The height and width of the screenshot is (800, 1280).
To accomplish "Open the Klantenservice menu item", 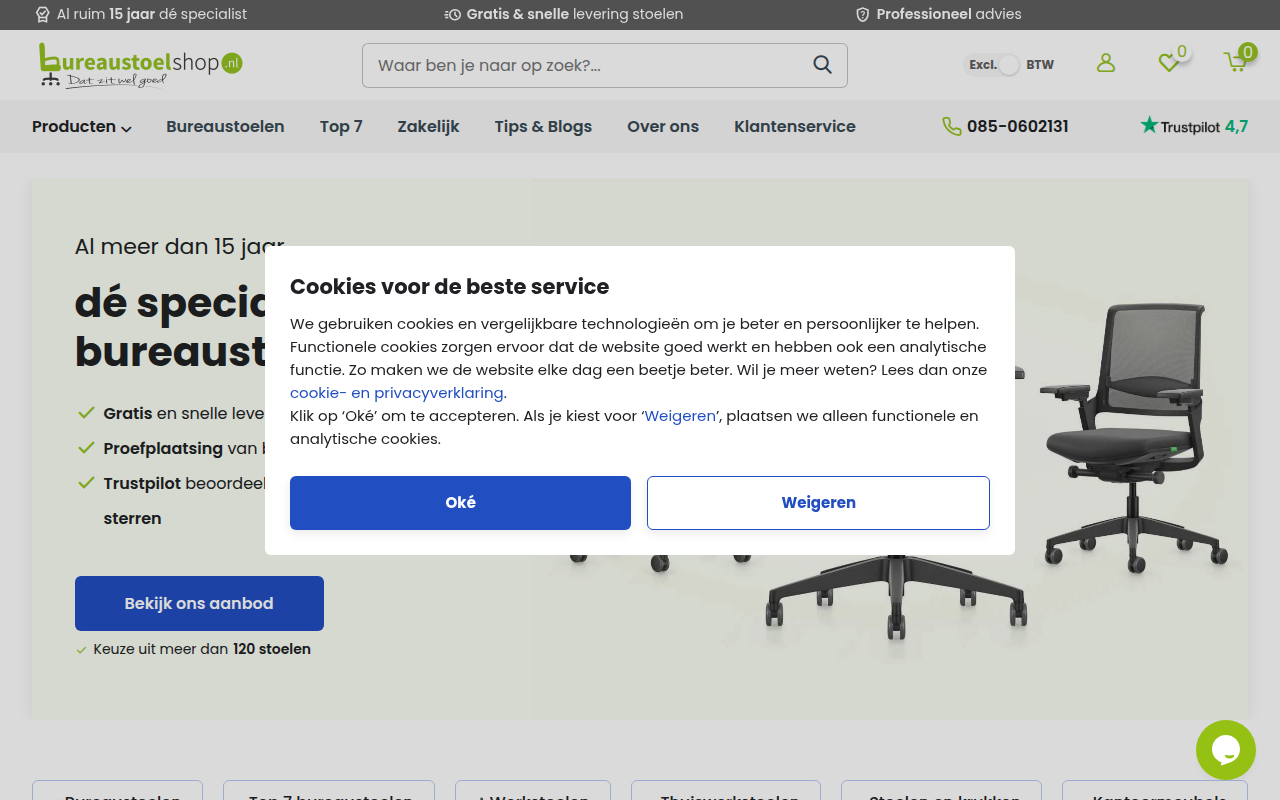I will (x=795, y=126).
